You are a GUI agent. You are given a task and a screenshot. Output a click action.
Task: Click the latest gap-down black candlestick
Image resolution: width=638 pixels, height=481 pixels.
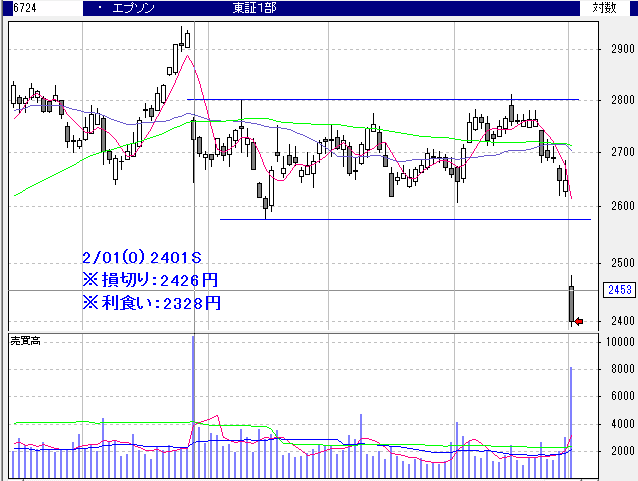pos(572,303)
